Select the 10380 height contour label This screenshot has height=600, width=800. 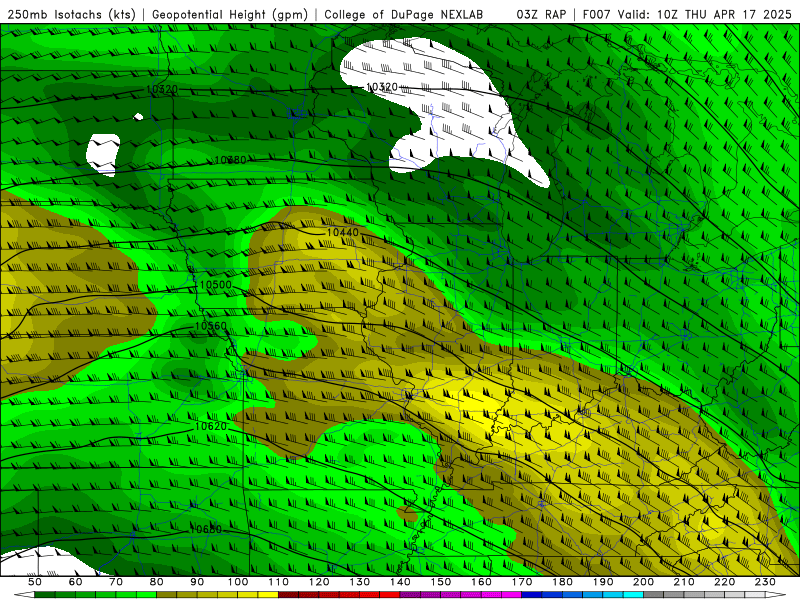click(230, 160)
